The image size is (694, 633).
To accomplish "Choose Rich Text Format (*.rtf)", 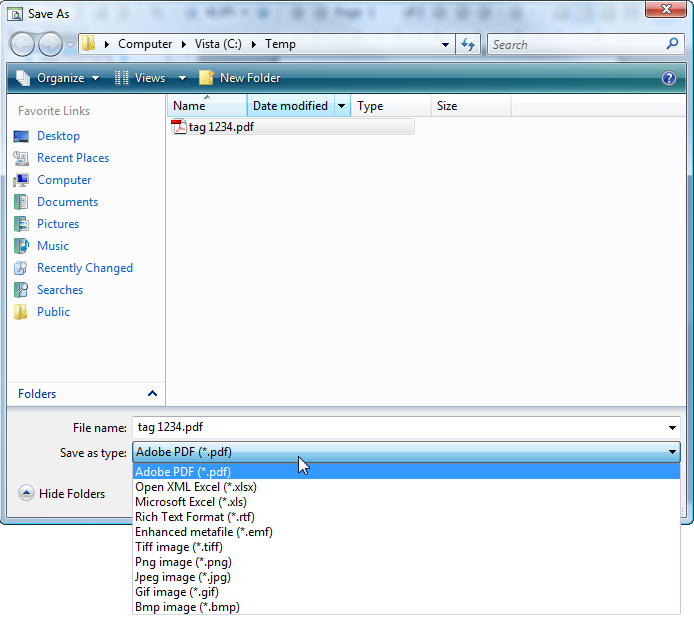I will pyautogui.click(x=406, y=517).
